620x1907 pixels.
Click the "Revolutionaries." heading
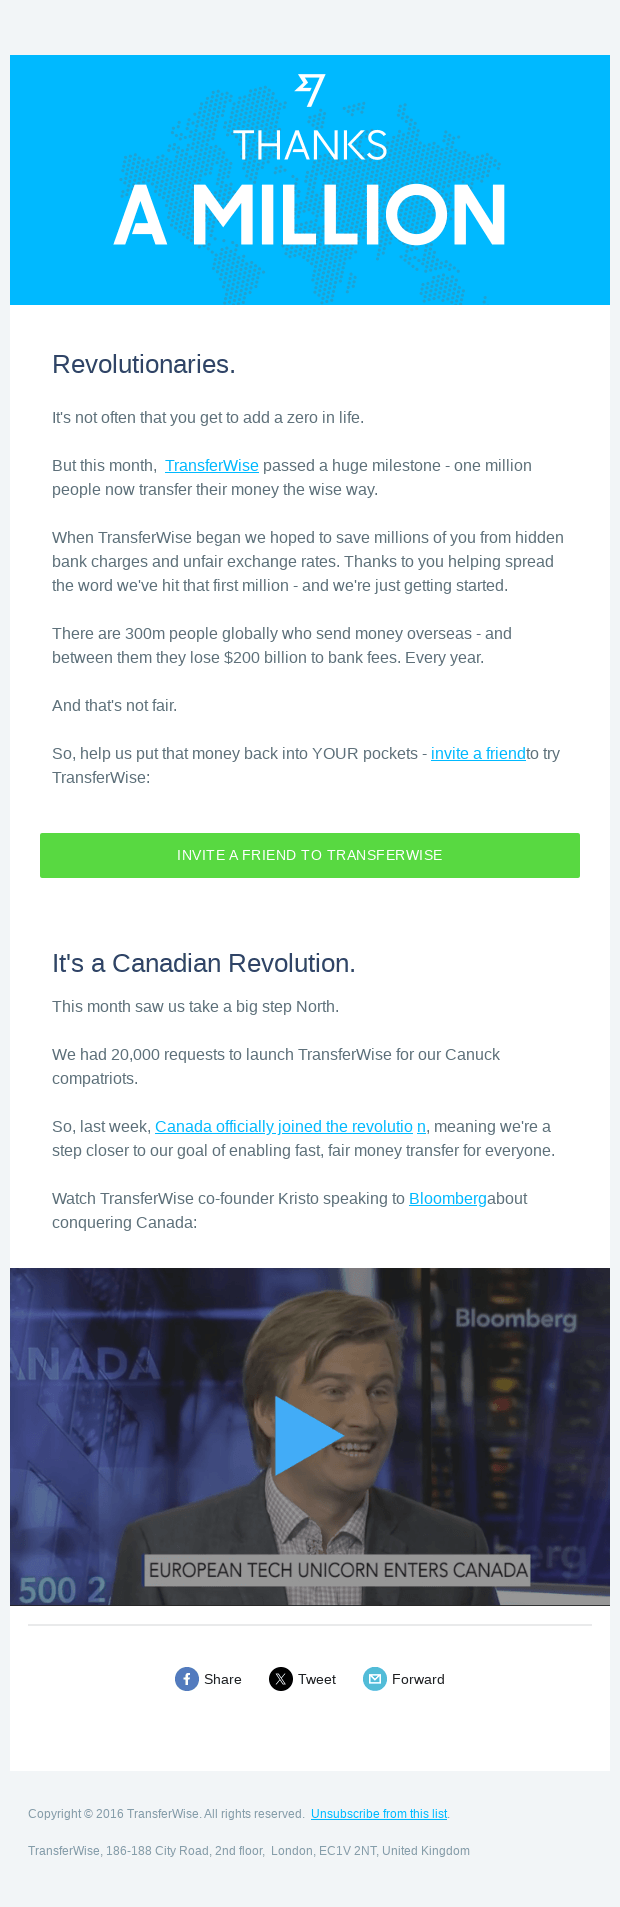coord(144,365)
